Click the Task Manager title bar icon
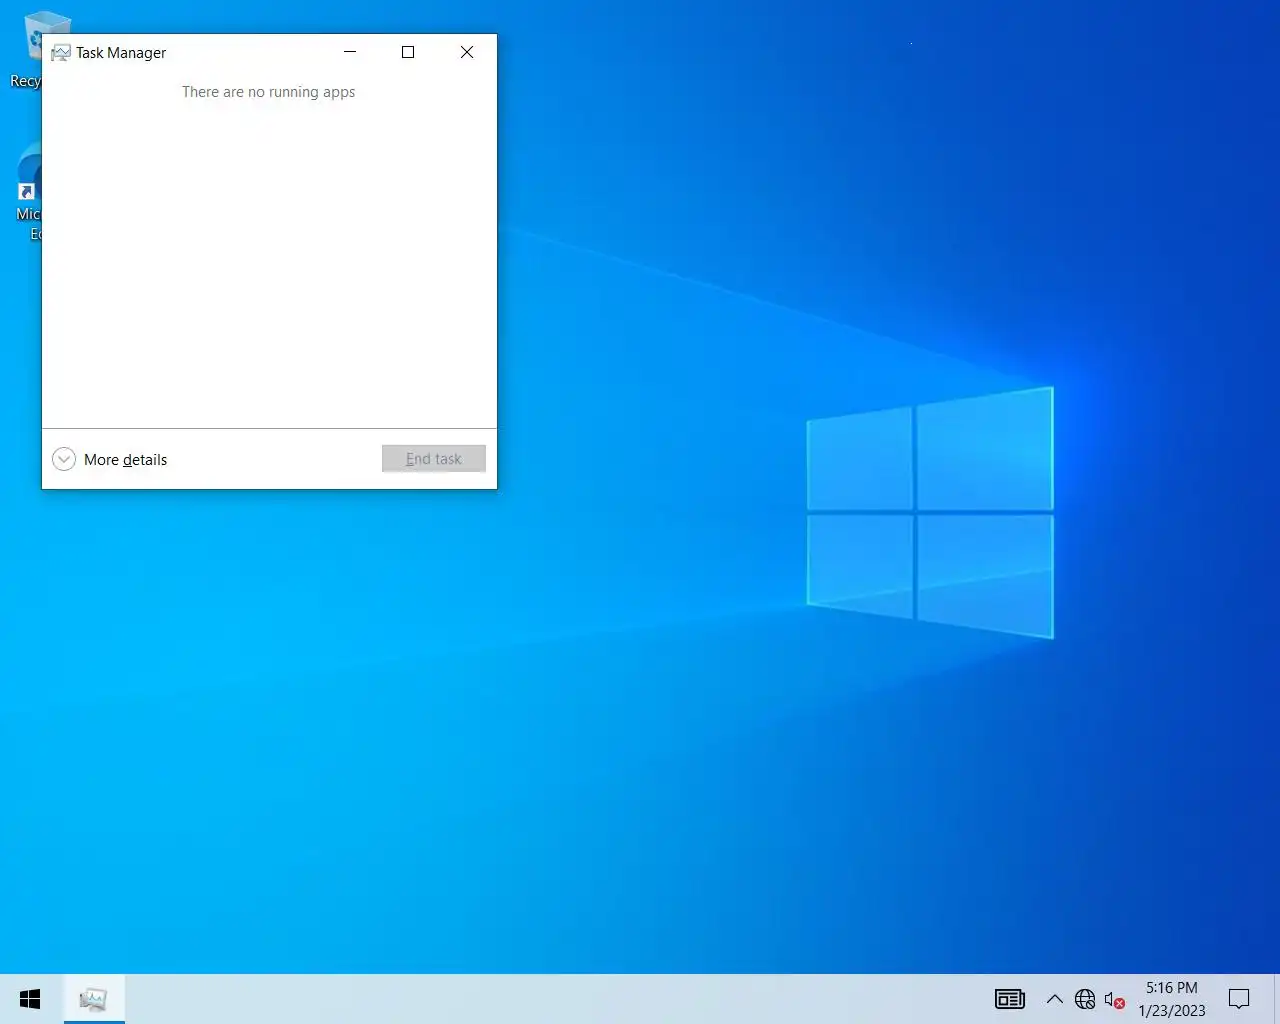Viewport: 1280px width, 1024px height. click(x=61, y=53)
